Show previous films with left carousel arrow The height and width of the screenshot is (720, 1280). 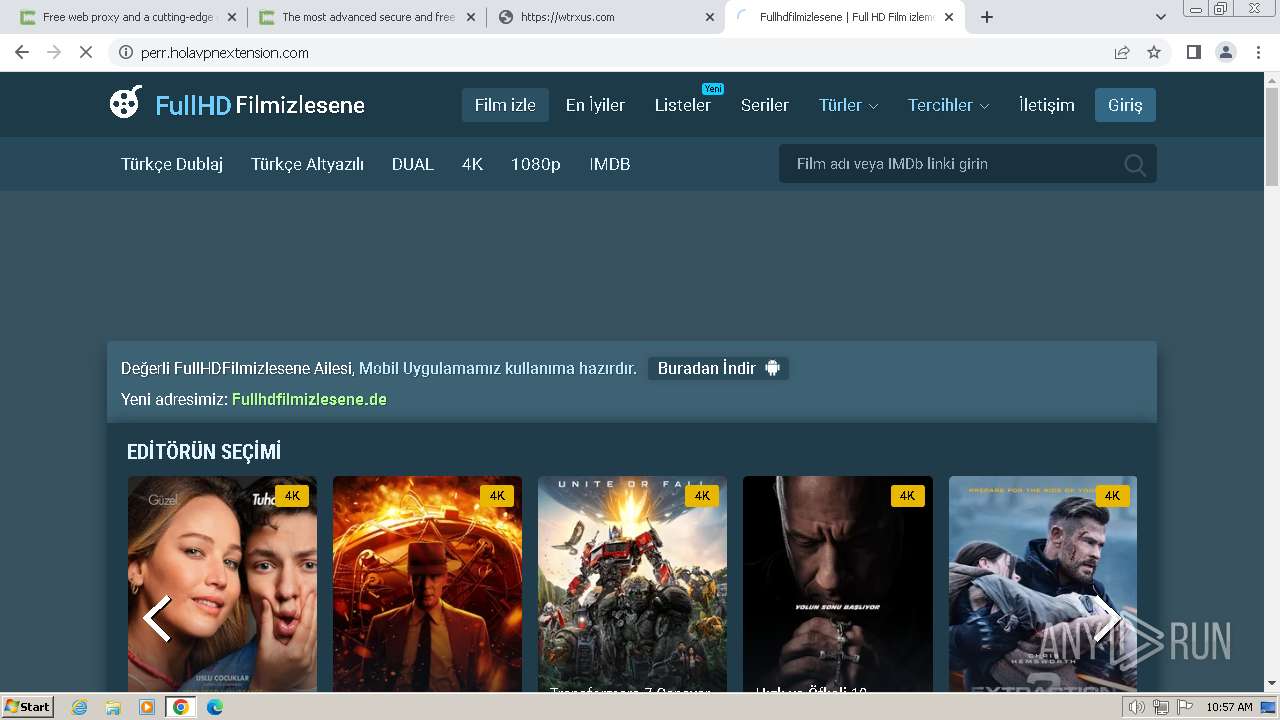pyautogui.click(x=156, y=619)
